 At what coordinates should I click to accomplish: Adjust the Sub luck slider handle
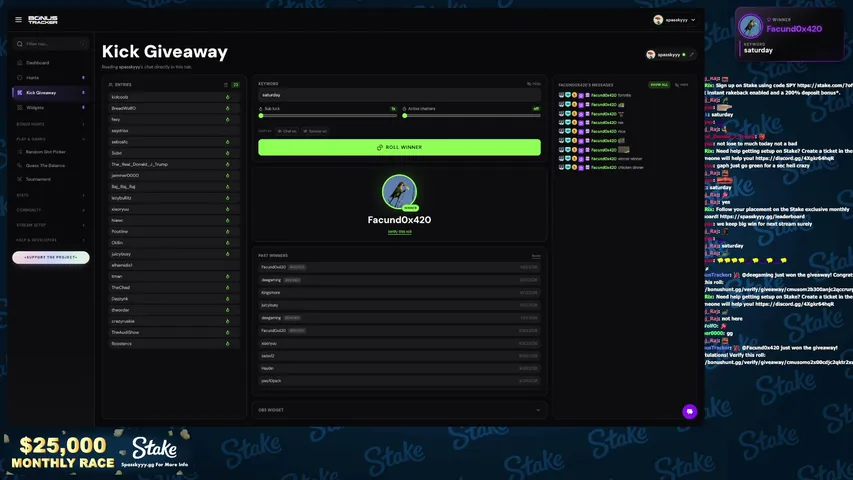[261, 115]
